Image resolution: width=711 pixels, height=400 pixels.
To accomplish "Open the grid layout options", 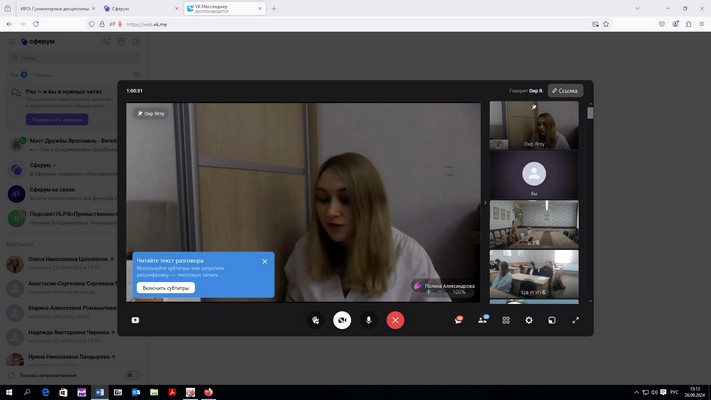I will point(506,320).
